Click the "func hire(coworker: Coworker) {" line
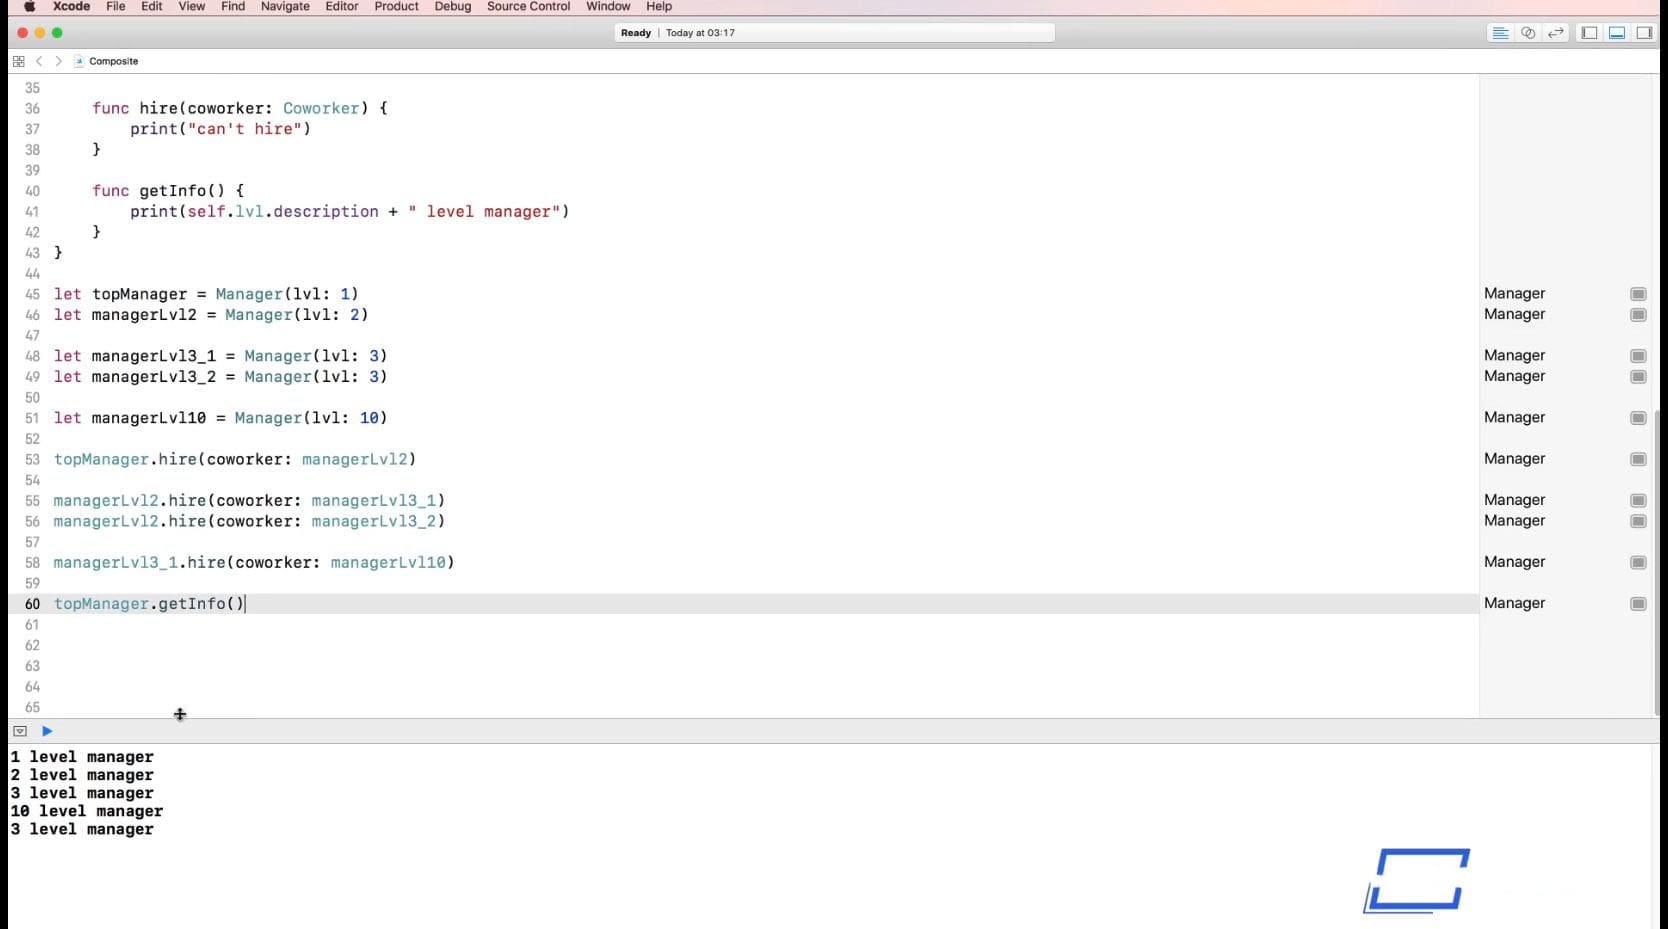Viewport: 1668px width, 929px height. click(240, 108)
